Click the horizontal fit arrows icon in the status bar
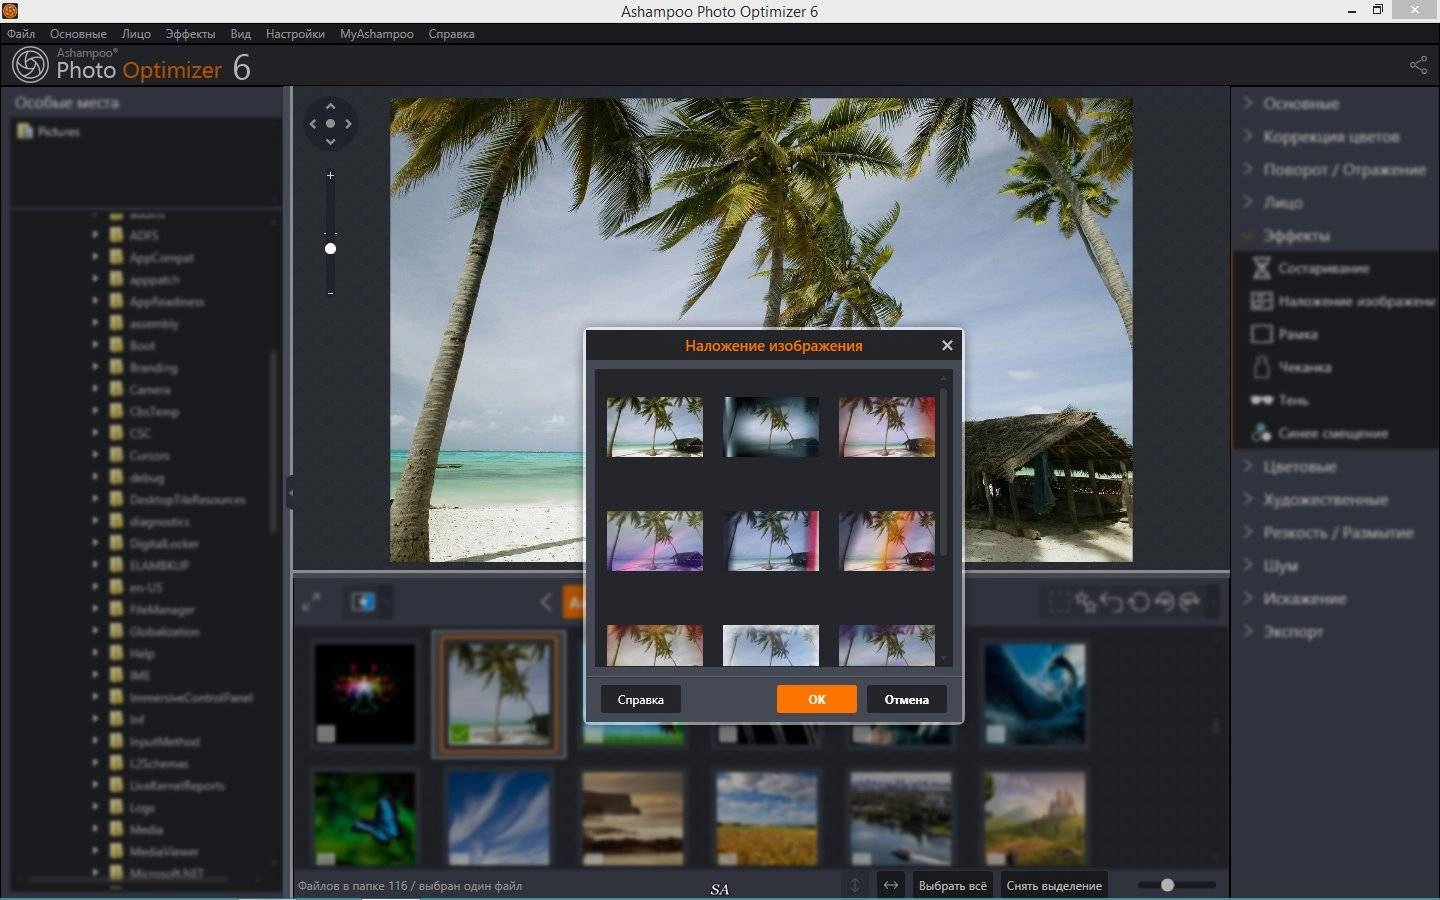Screen dimensions: 1440x900 click(x=890, y=885)
